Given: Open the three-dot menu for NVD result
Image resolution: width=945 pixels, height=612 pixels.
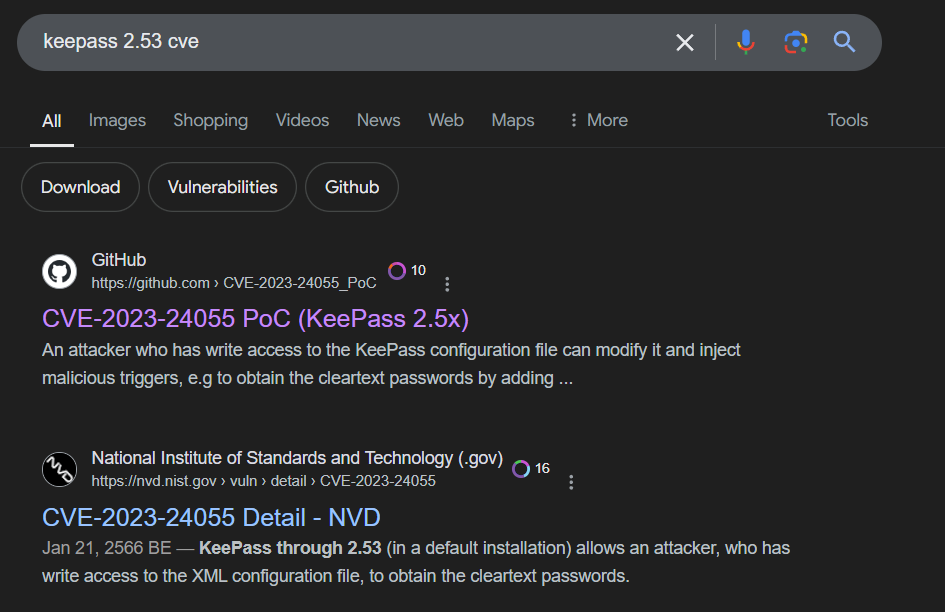Looking at the screenshot, I should click(571, 482).
